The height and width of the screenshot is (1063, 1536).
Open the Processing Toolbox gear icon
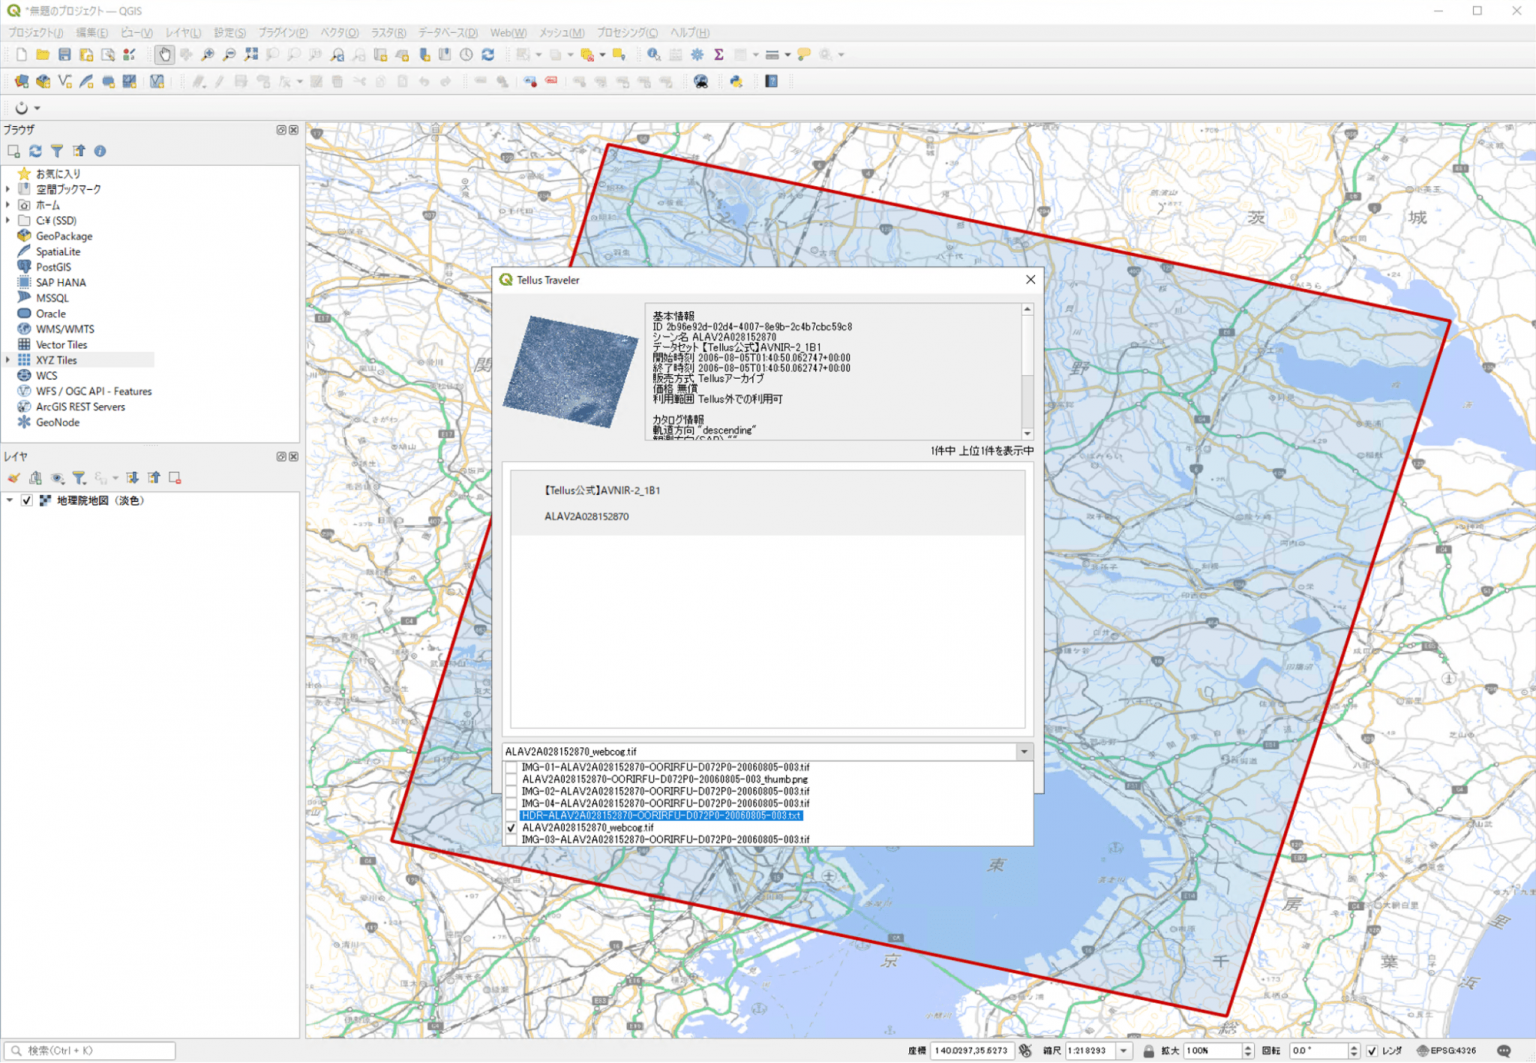tap(697, 55)
